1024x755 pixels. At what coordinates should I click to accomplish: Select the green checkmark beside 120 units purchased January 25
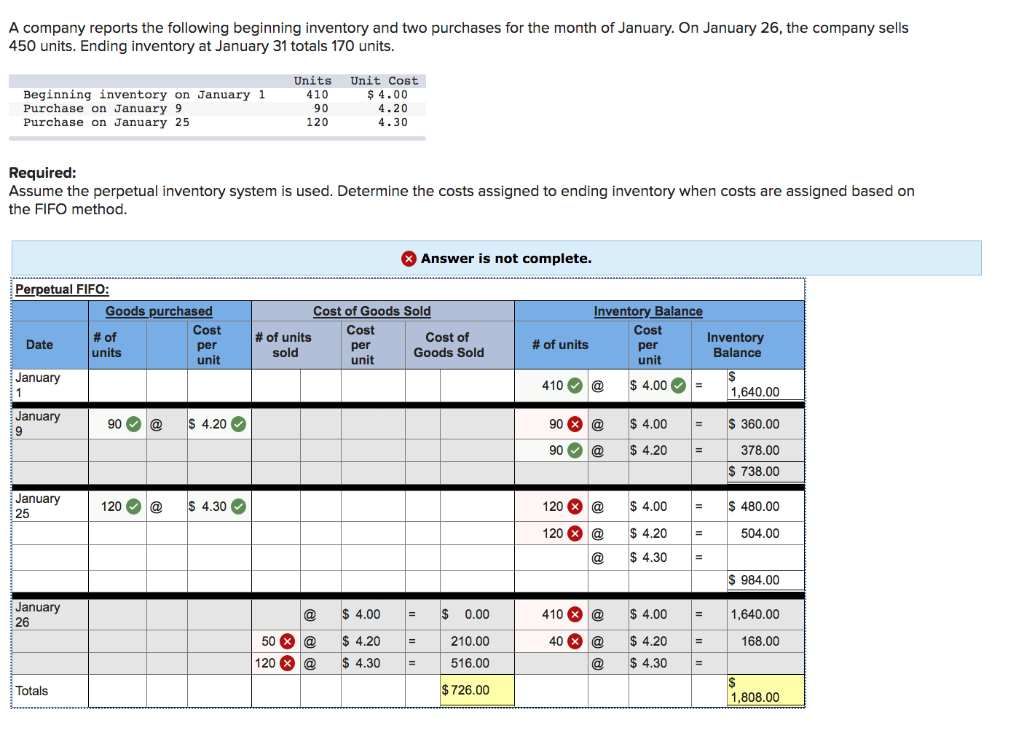point(133,506)
